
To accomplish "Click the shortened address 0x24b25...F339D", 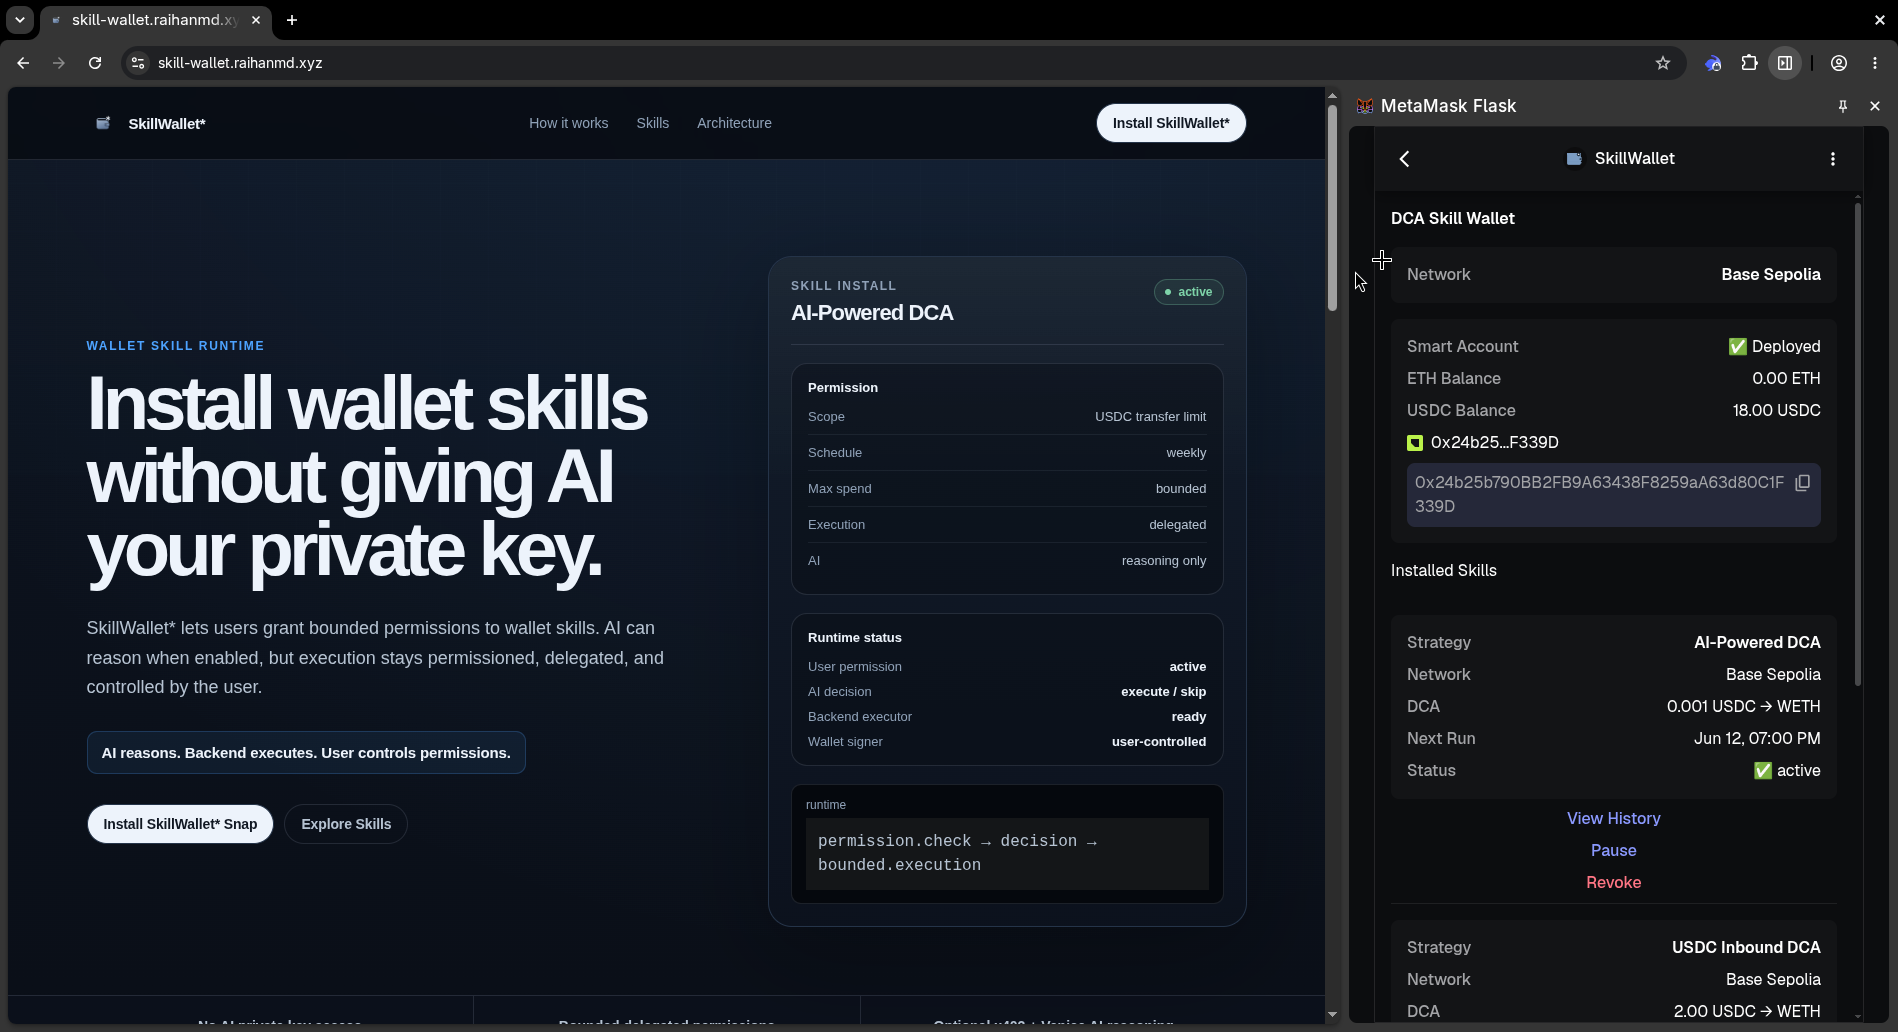I will click(1494, 442).
